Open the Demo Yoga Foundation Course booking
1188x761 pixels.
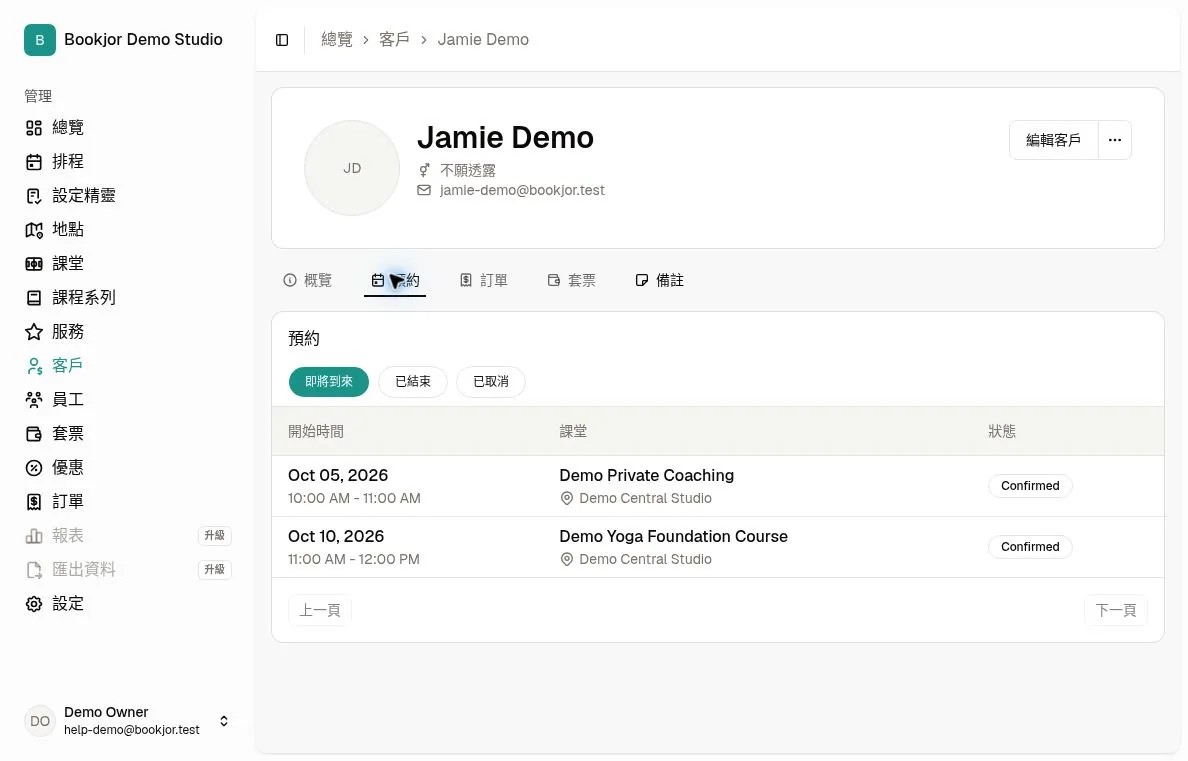click(x=674, y=537)
